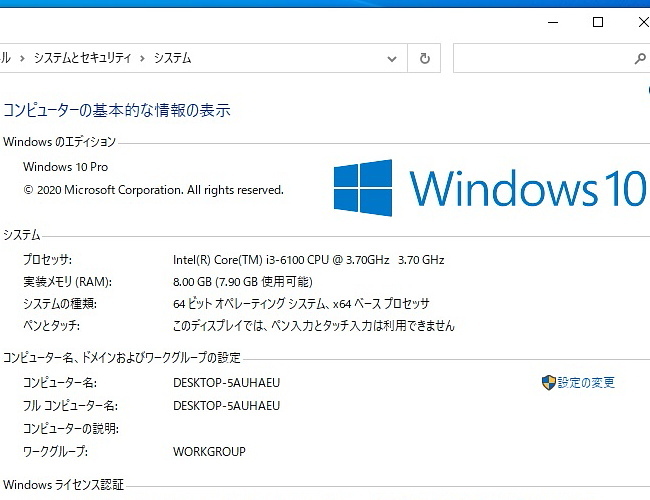Click the Windows 10 logo
Viewport: 650px width, 500px height.
(x=490, y=188)
